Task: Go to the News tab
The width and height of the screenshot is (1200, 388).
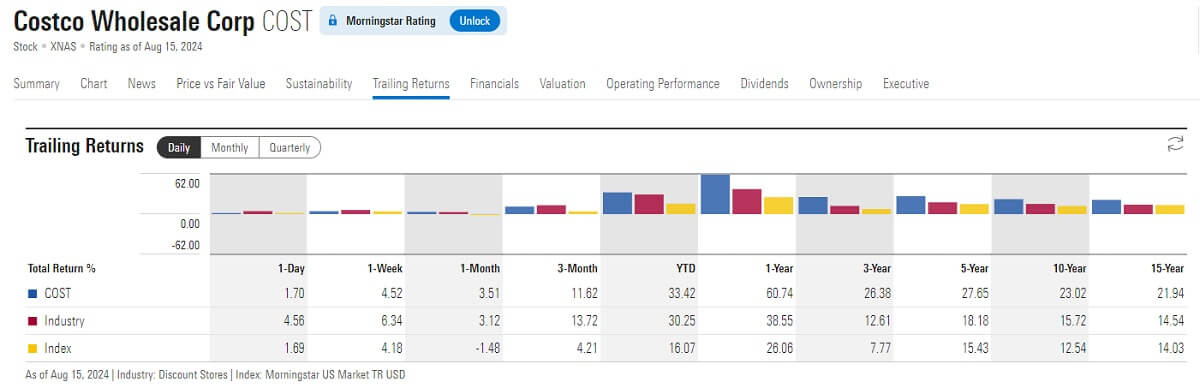Action: tap(142, 84)
